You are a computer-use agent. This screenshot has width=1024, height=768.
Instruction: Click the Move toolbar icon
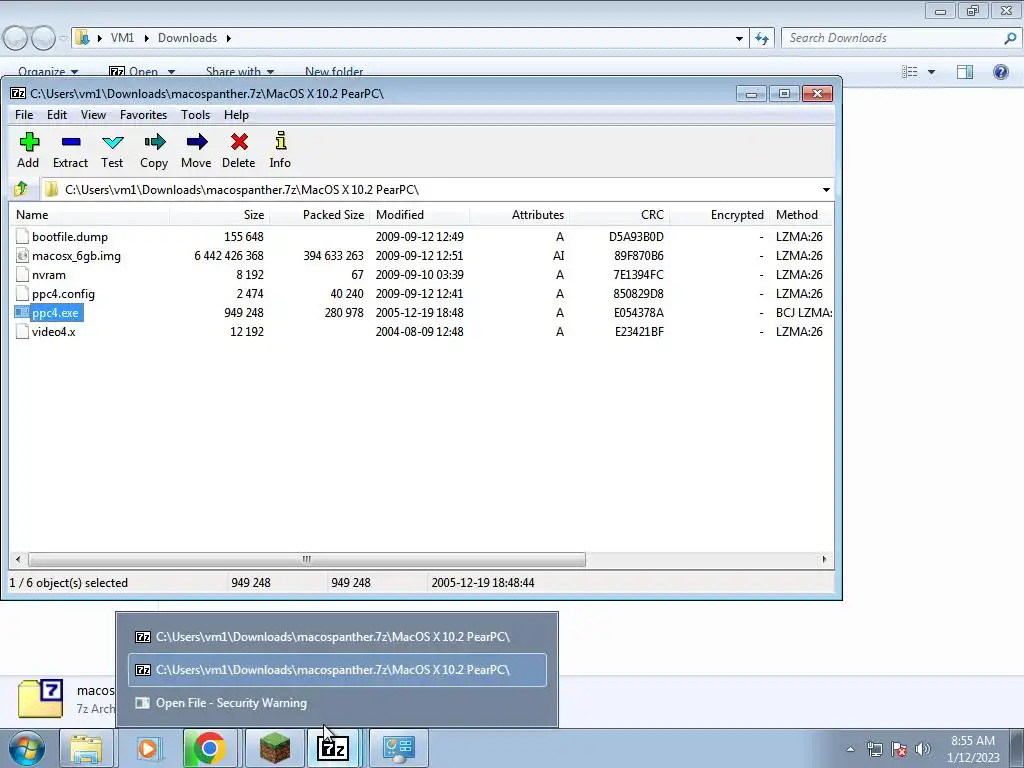pos(197,142)
